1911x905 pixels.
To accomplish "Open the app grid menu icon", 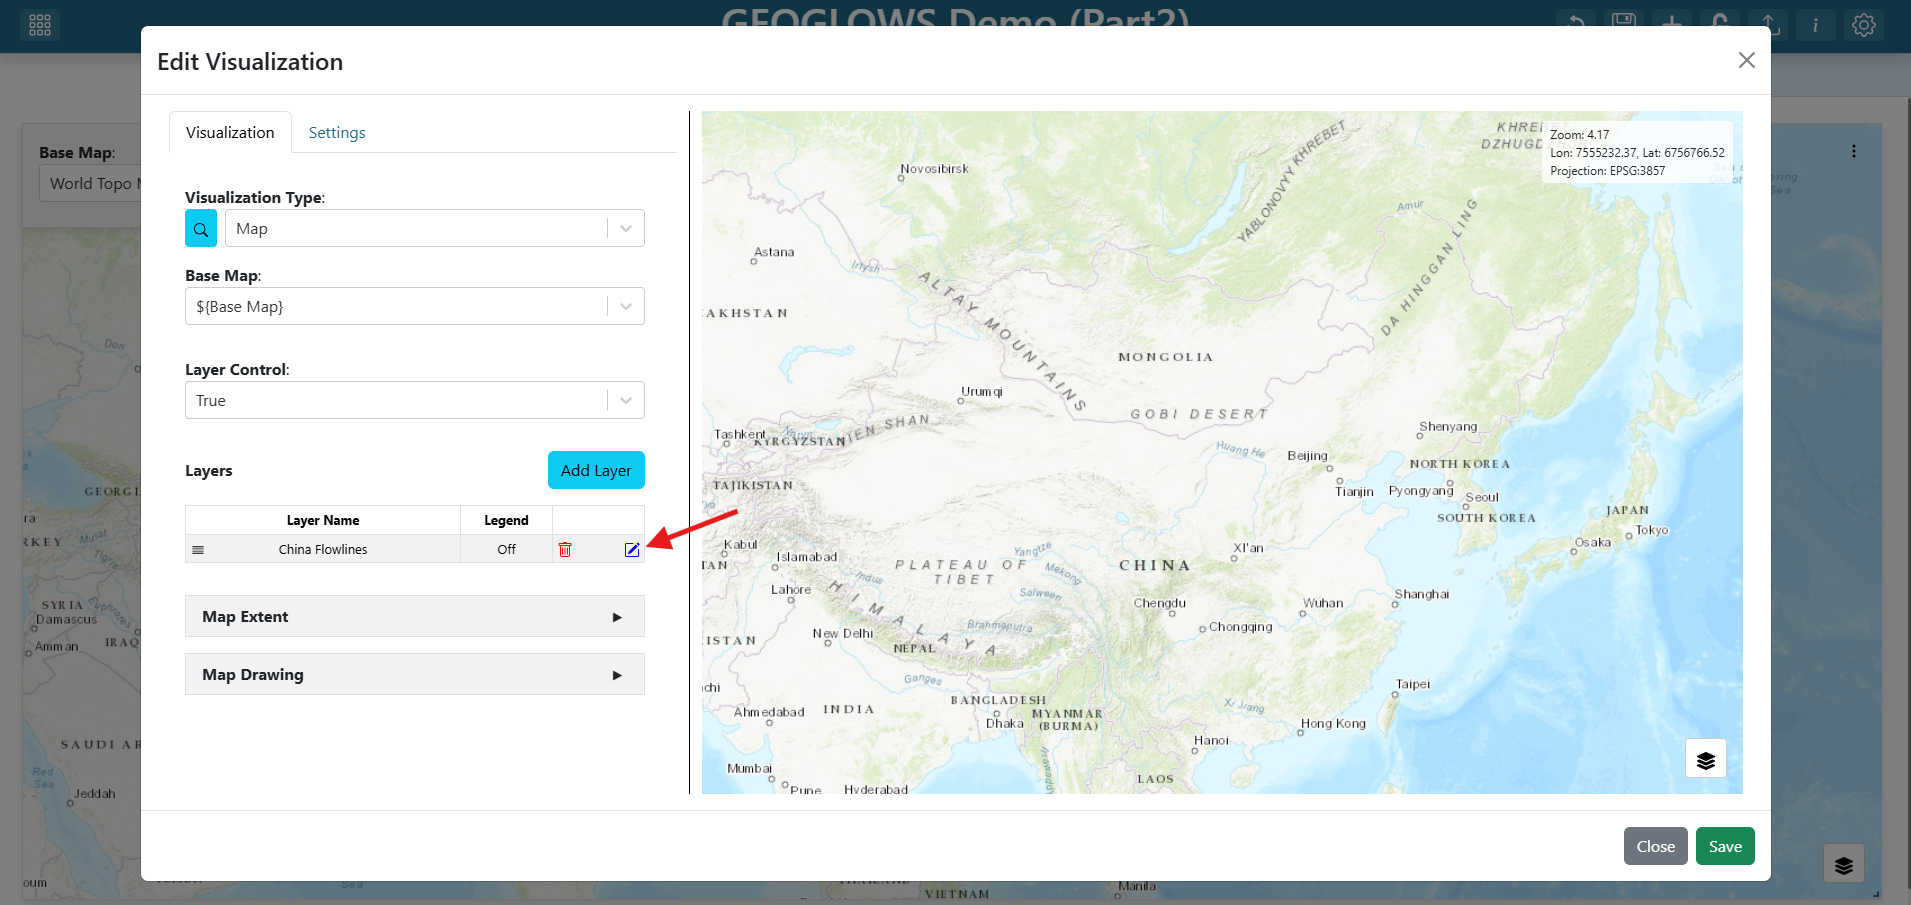I will (40, 25).
